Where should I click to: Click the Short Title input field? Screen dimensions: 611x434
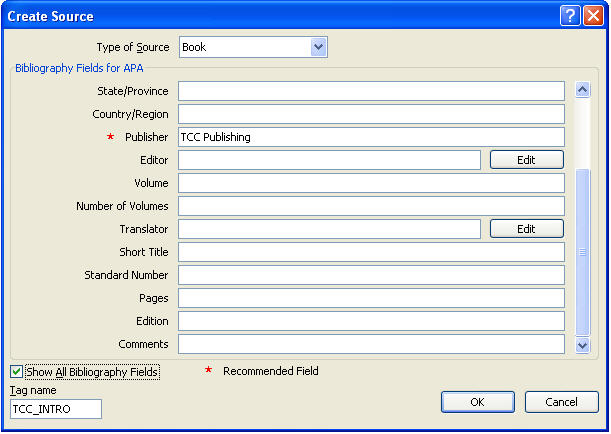click(x=371, y=252)
